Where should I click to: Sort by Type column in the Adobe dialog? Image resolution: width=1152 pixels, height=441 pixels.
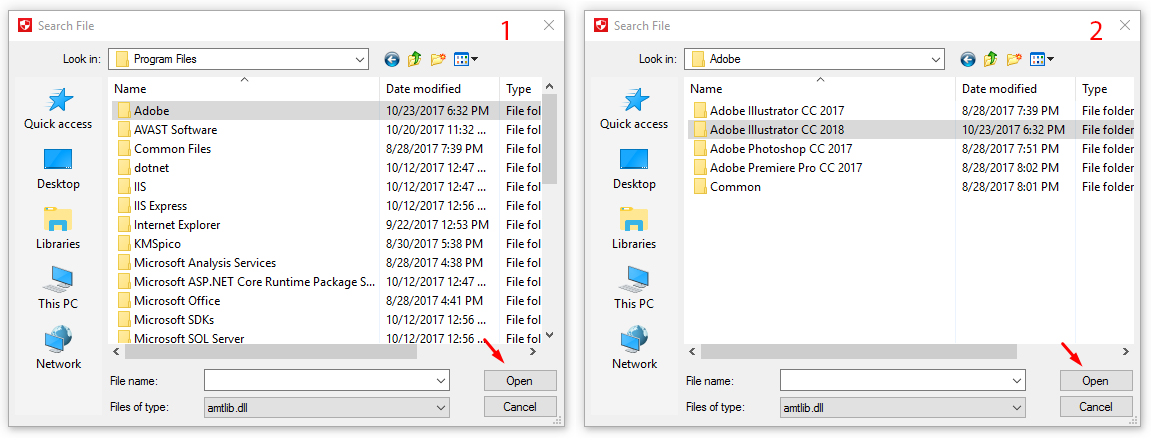[1106, 89]
